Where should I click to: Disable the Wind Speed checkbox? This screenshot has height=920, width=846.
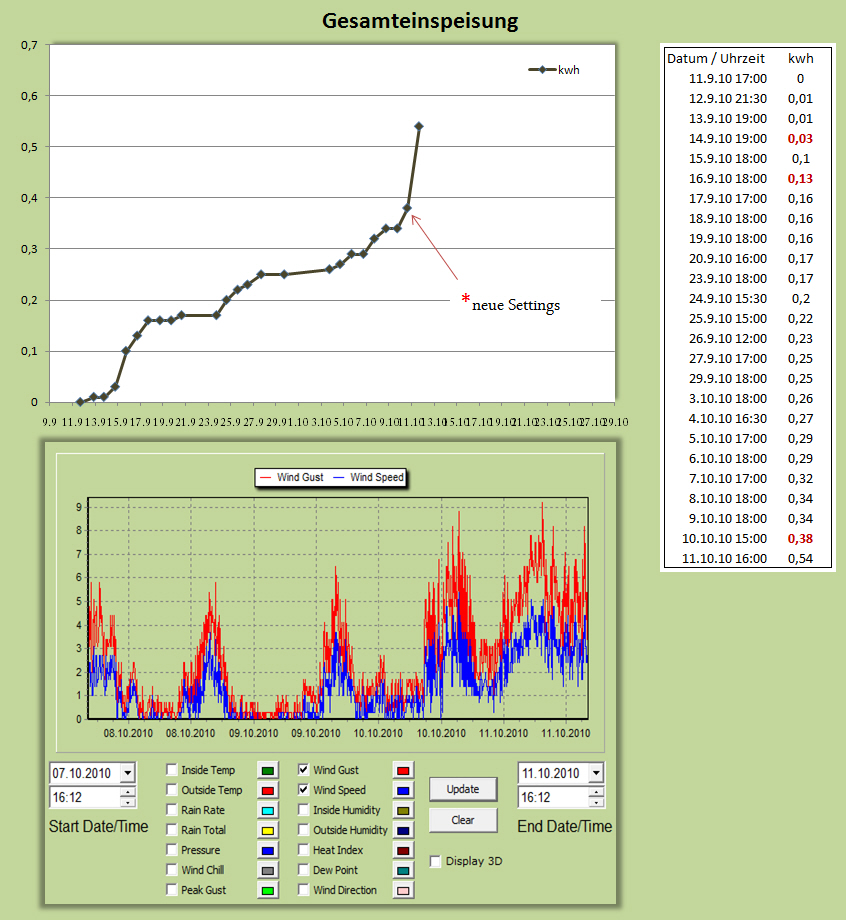pos(304,790)
